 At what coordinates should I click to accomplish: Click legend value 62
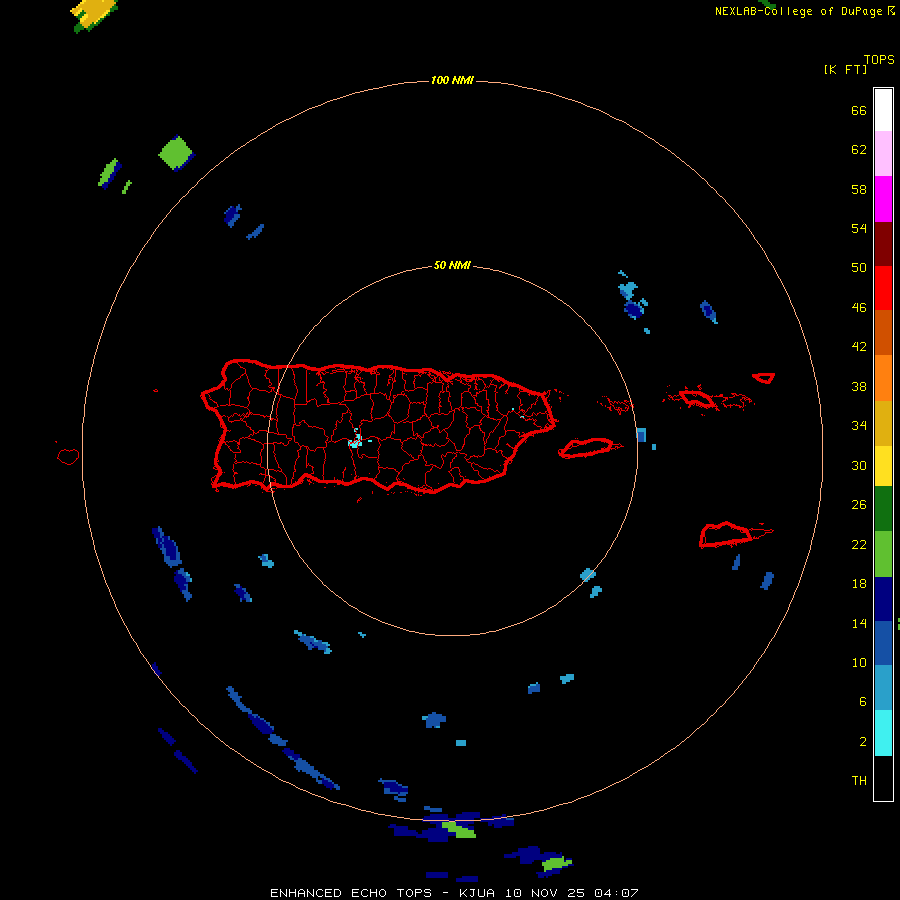[x=859, y=149]
